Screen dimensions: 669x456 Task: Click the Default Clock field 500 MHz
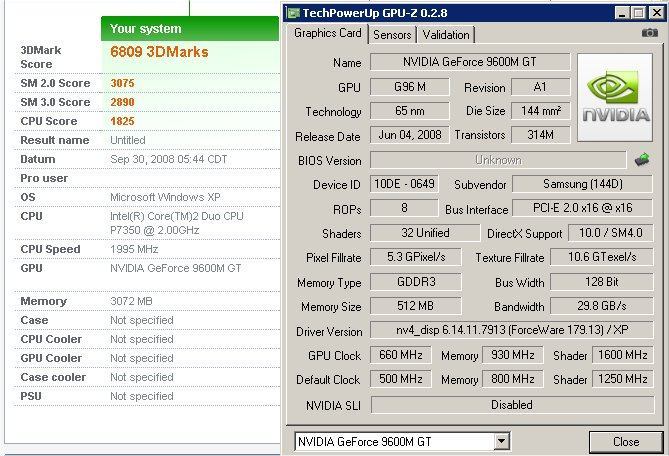click(x=401, y=379)
